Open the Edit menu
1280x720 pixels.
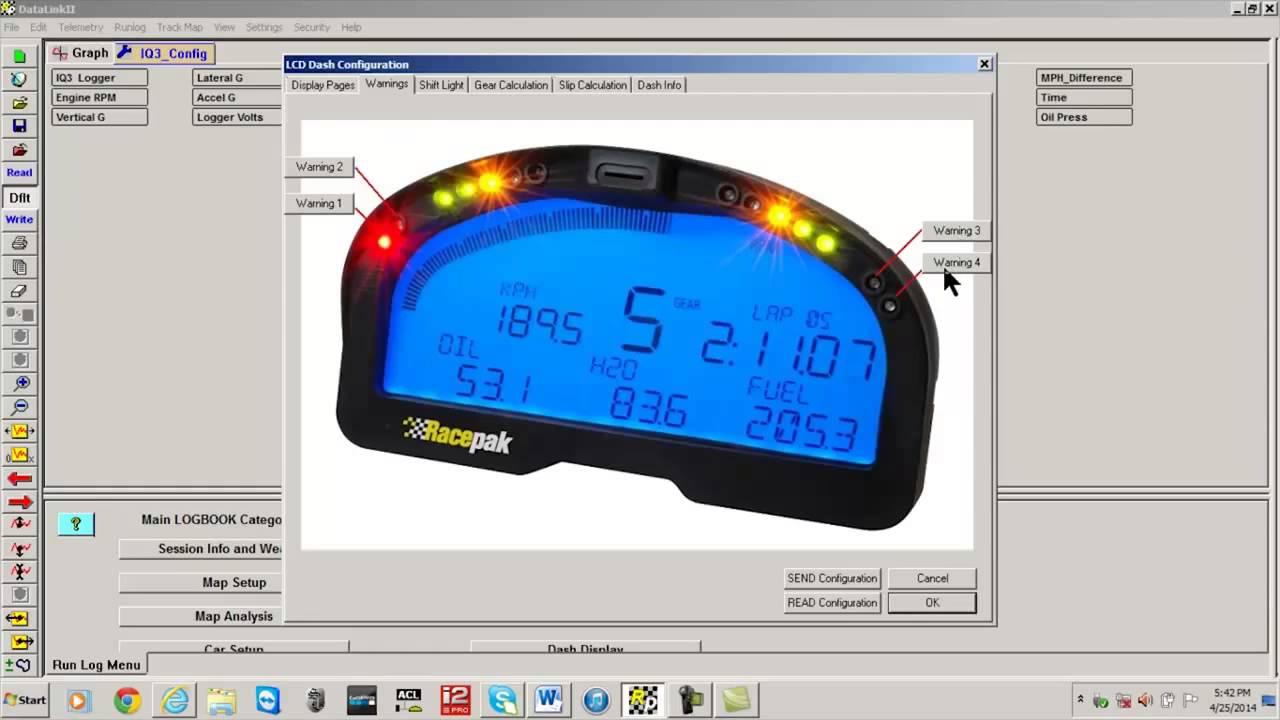[38, 27]
